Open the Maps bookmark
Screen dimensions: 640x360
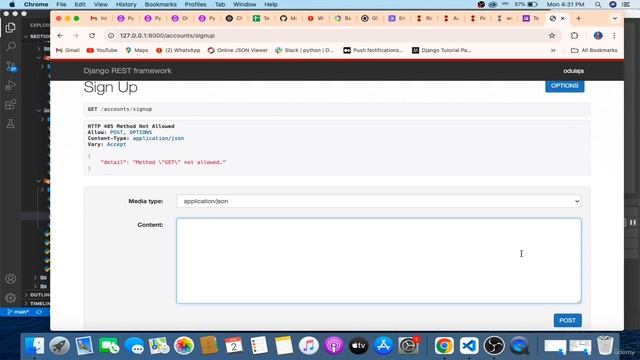137,50
